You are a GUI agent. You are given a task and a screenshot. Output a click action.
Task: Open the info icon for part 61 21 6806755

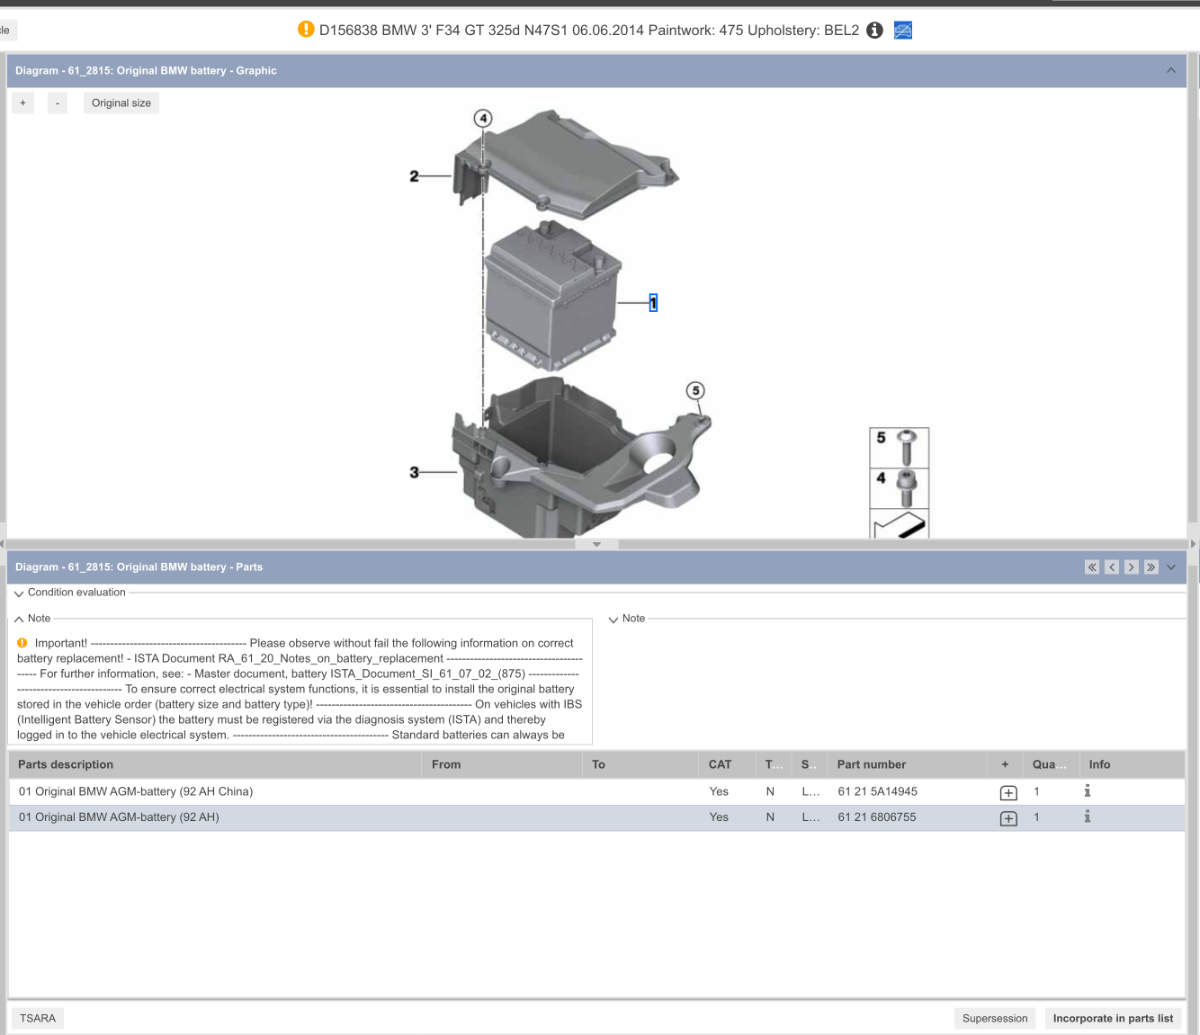(x=1087, y=817)
